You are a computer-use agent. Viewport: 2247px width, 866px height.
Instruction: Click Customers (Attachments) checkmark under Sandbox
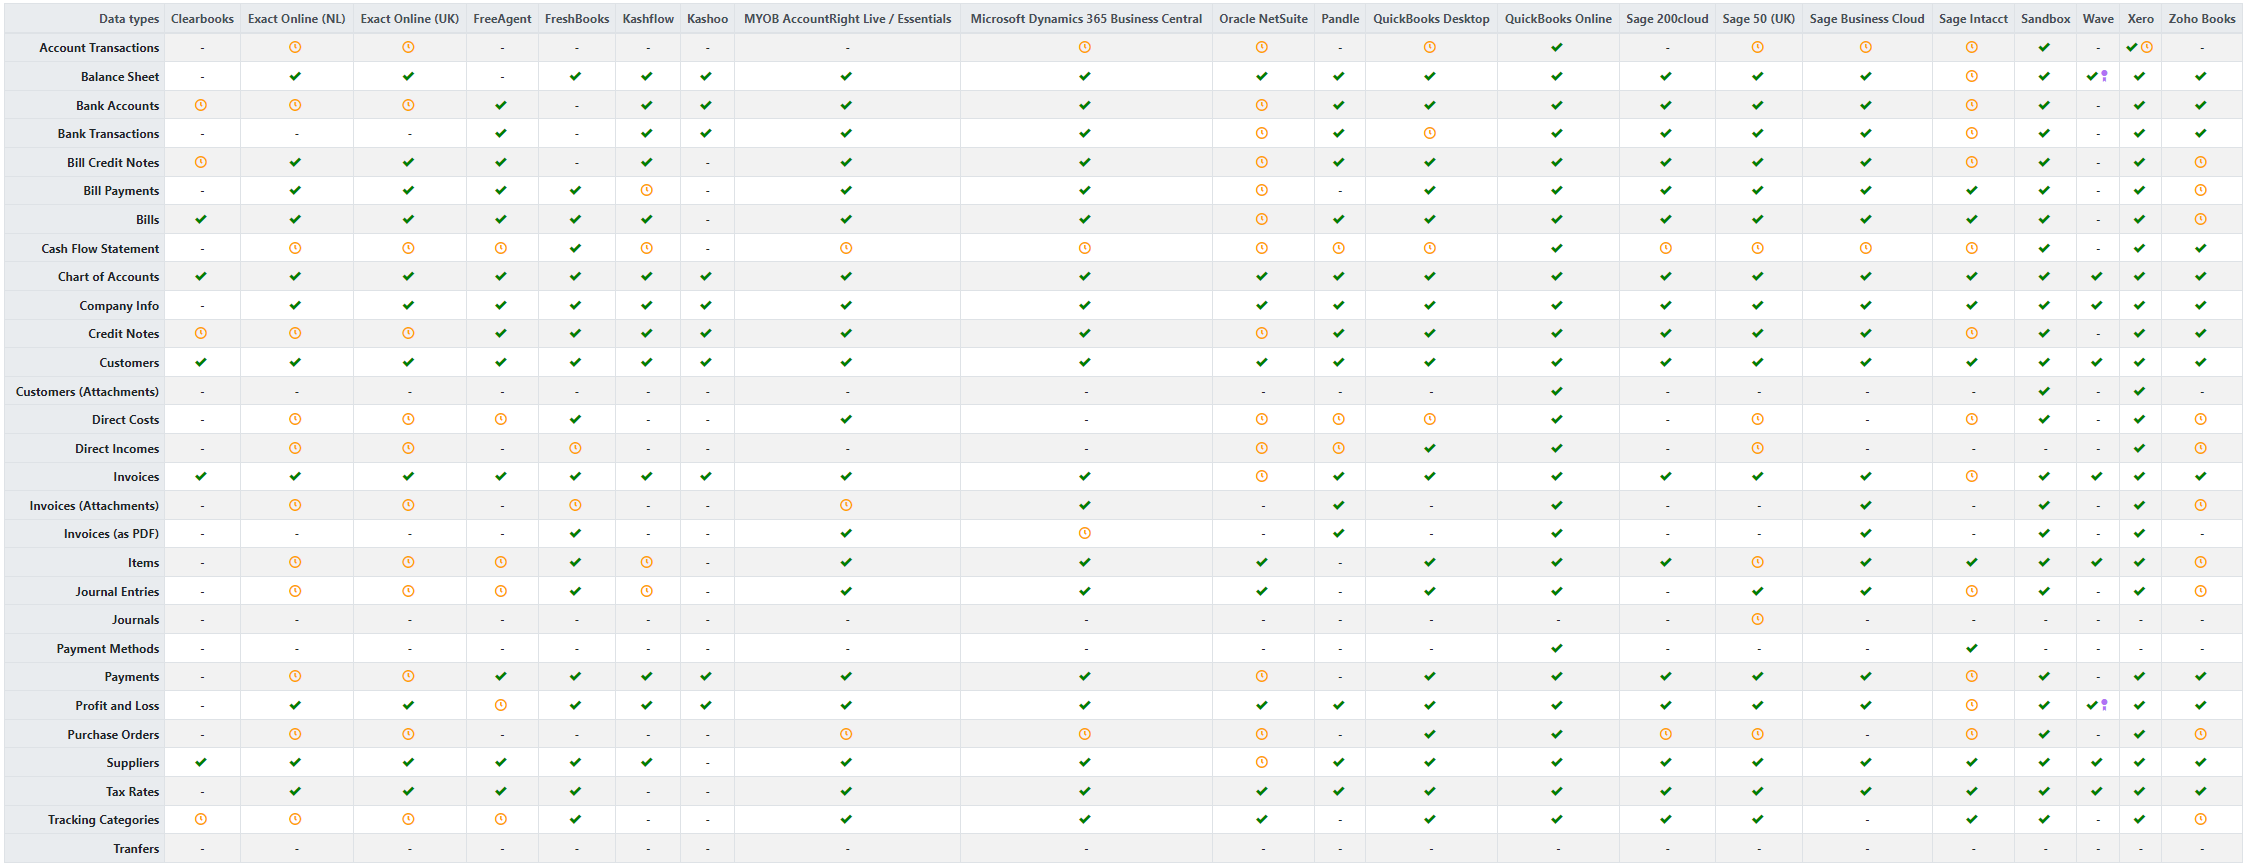click(x=2044, y=391)
